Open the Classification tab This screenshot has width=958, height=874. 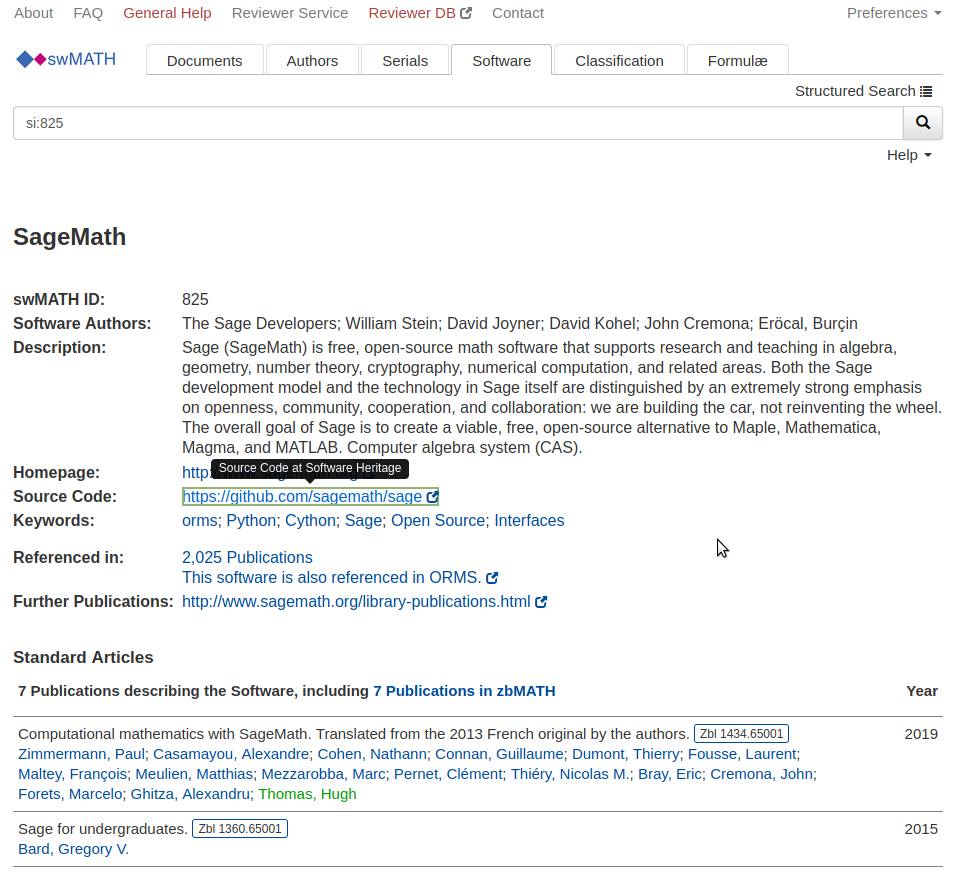(x=619, y=60)
